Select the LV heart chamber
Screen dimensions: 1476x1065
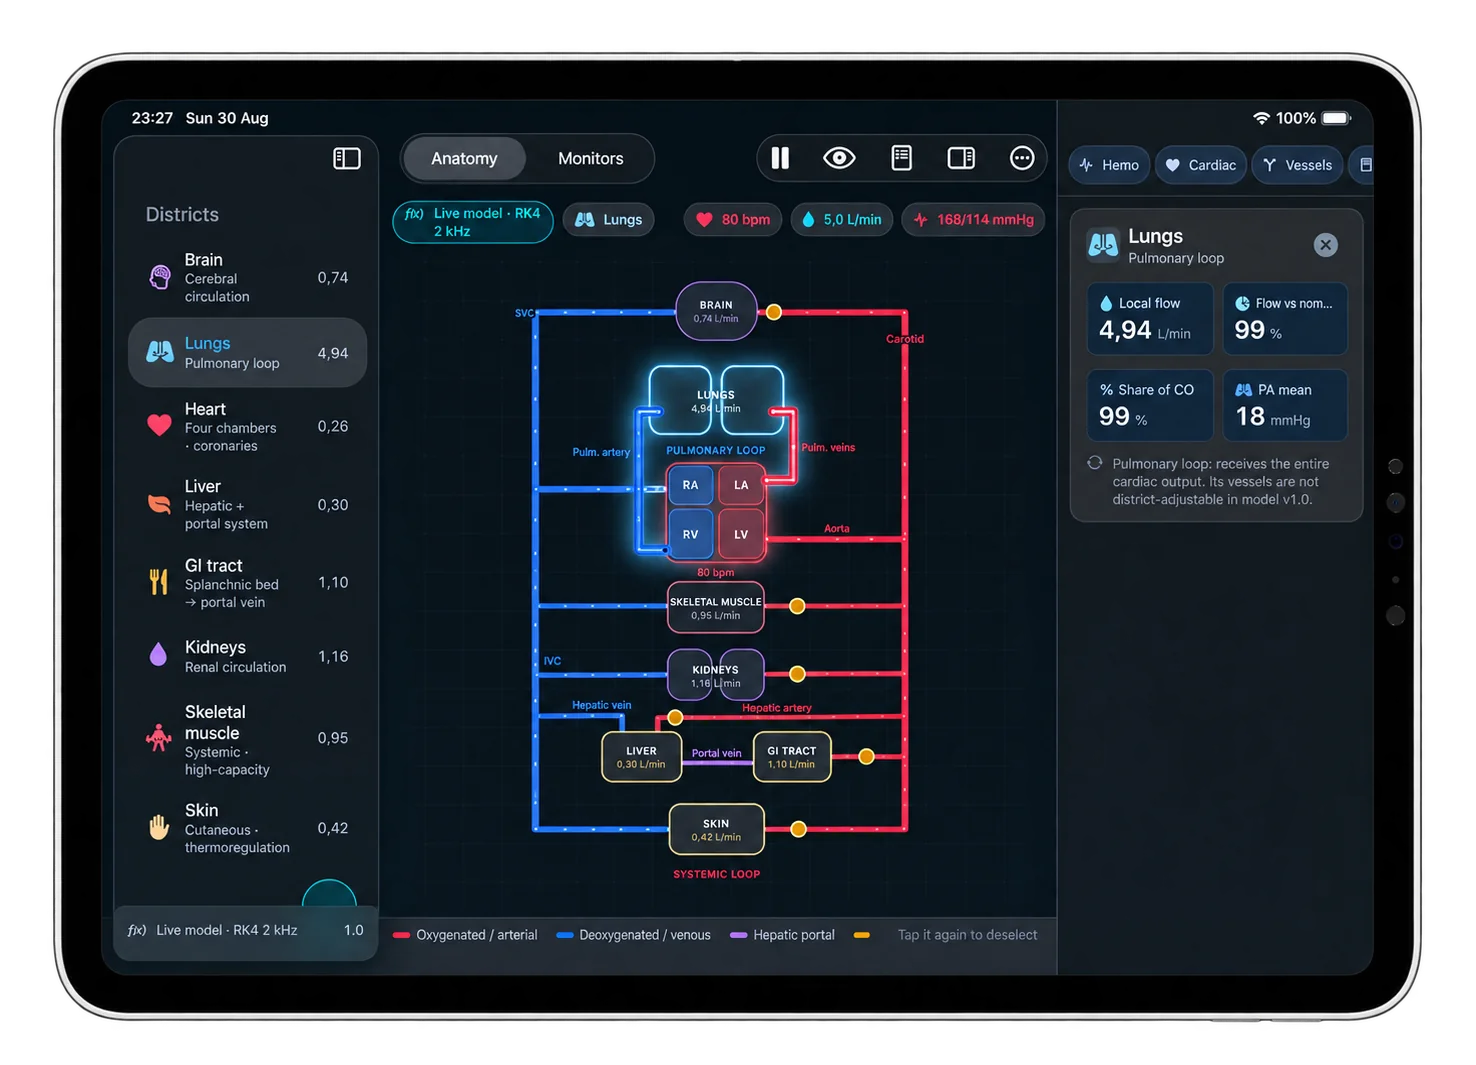(x=741, y=534)
